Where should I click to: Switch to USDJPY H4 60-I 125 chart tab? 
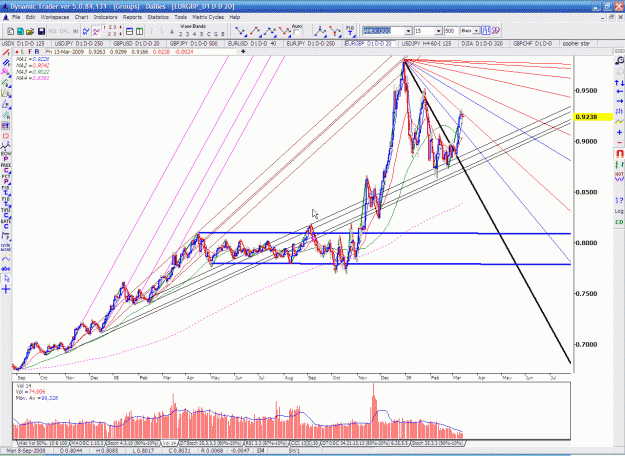coord(426,43)
